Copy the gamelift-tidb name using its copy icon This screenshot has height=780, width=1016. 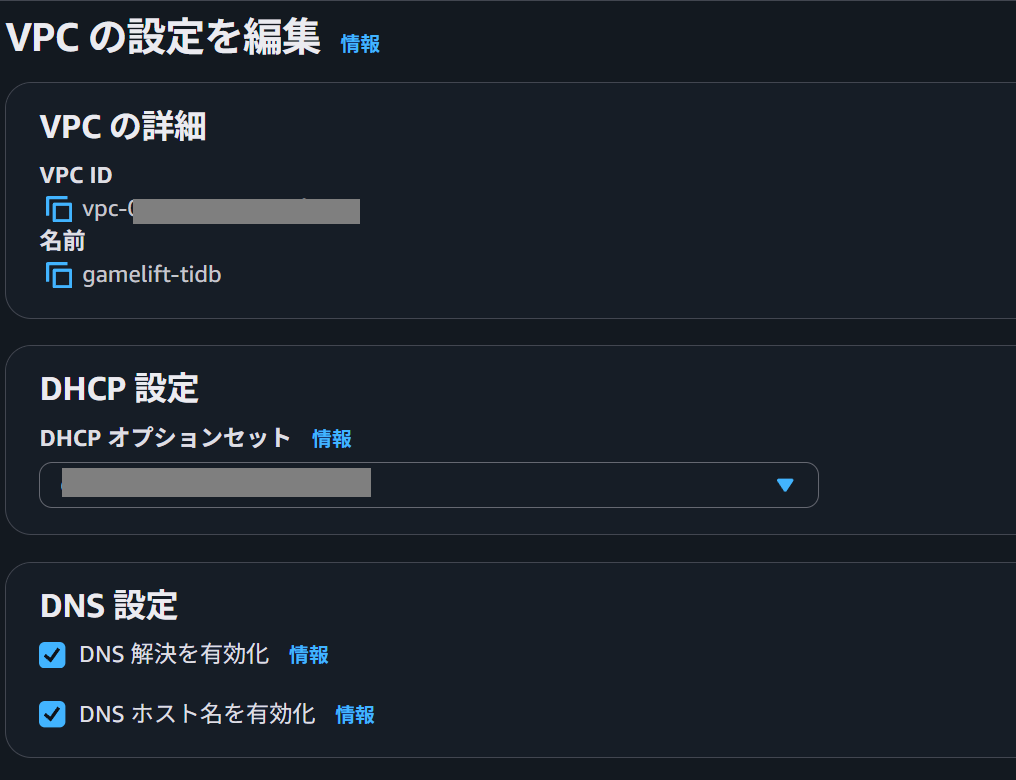[x=59, y=275]
